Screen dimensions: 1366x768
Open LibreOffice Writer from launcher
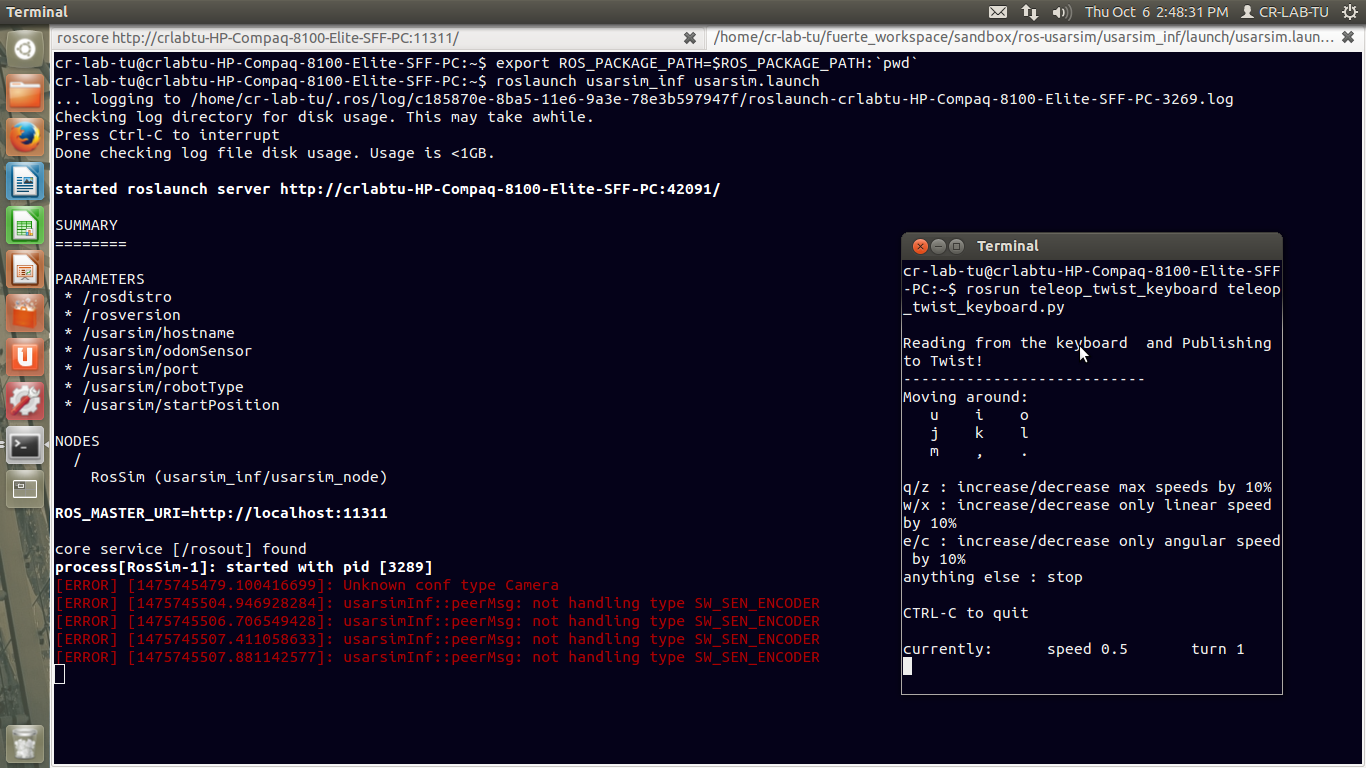click(x=25, y=182)
